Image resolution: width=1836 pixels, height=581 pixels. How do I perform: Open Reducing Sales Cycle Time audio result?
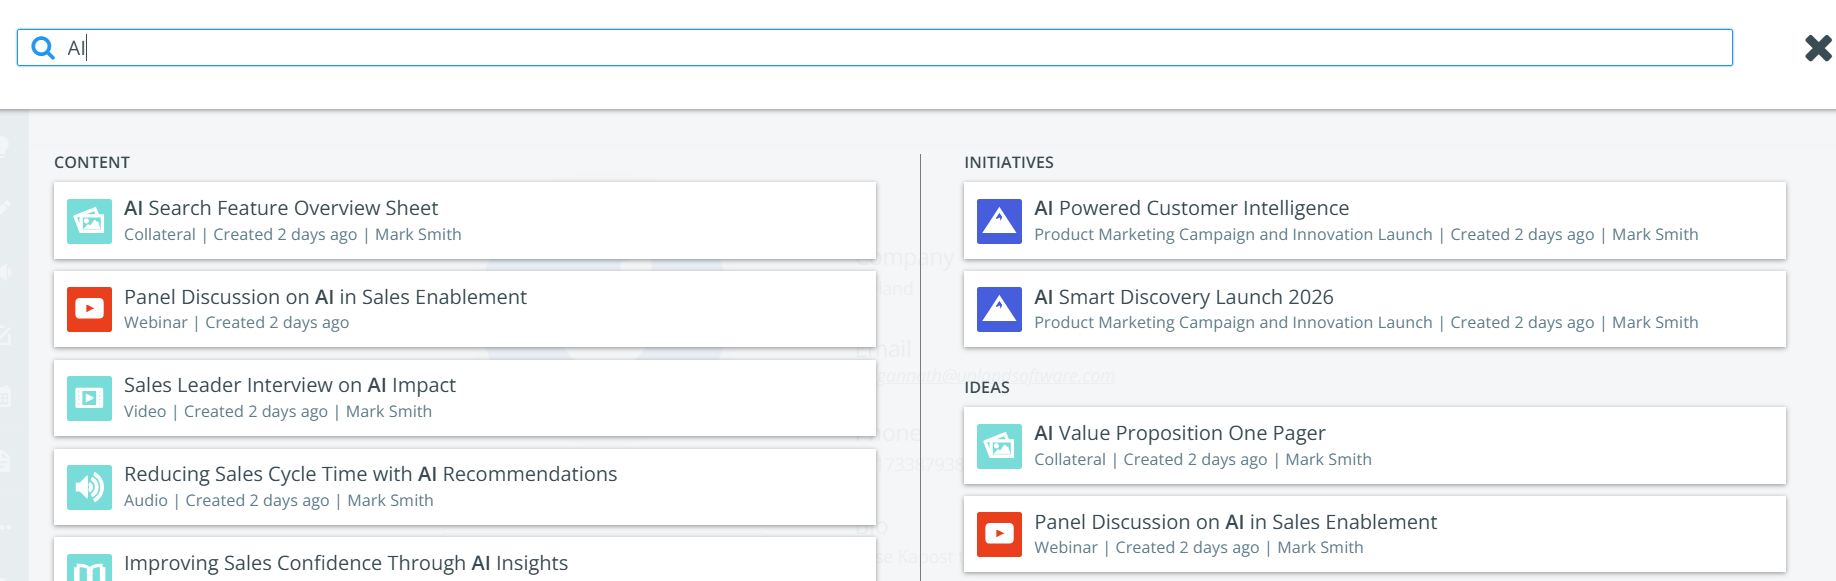370,474
